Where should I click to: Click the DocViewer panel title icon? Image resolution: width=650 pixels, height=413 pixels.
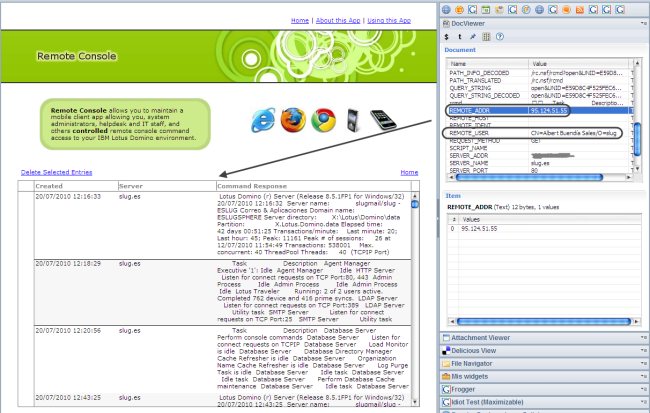point(446,24)
